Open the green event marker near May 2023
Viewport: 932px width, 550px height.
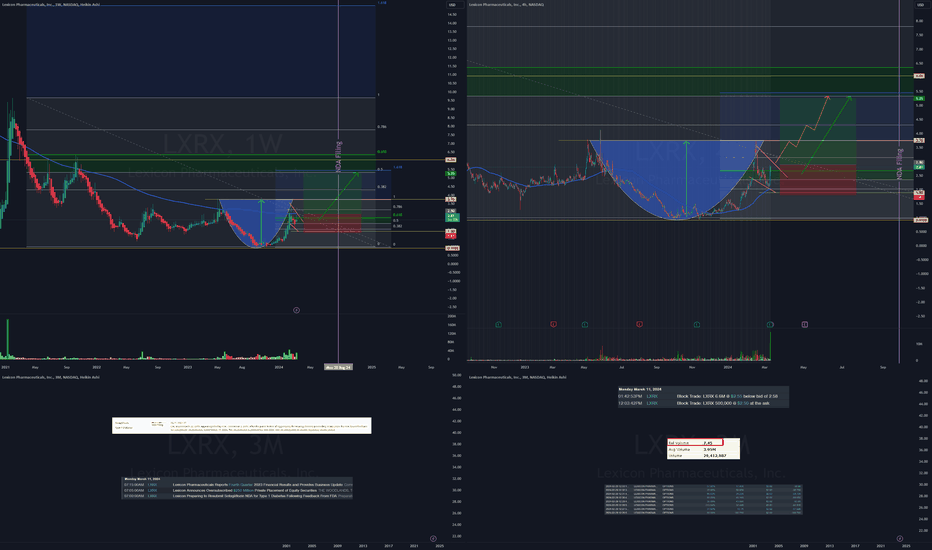point(585,325)
